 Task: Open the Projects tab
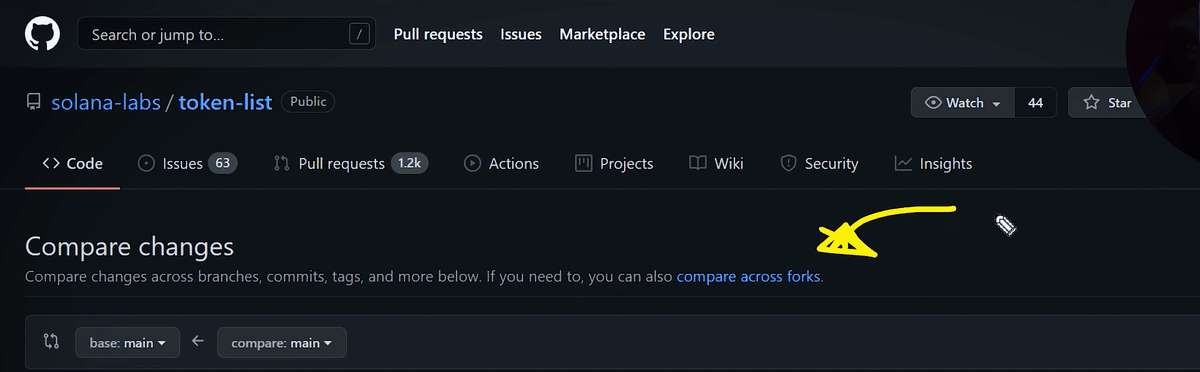pos(615,163)
